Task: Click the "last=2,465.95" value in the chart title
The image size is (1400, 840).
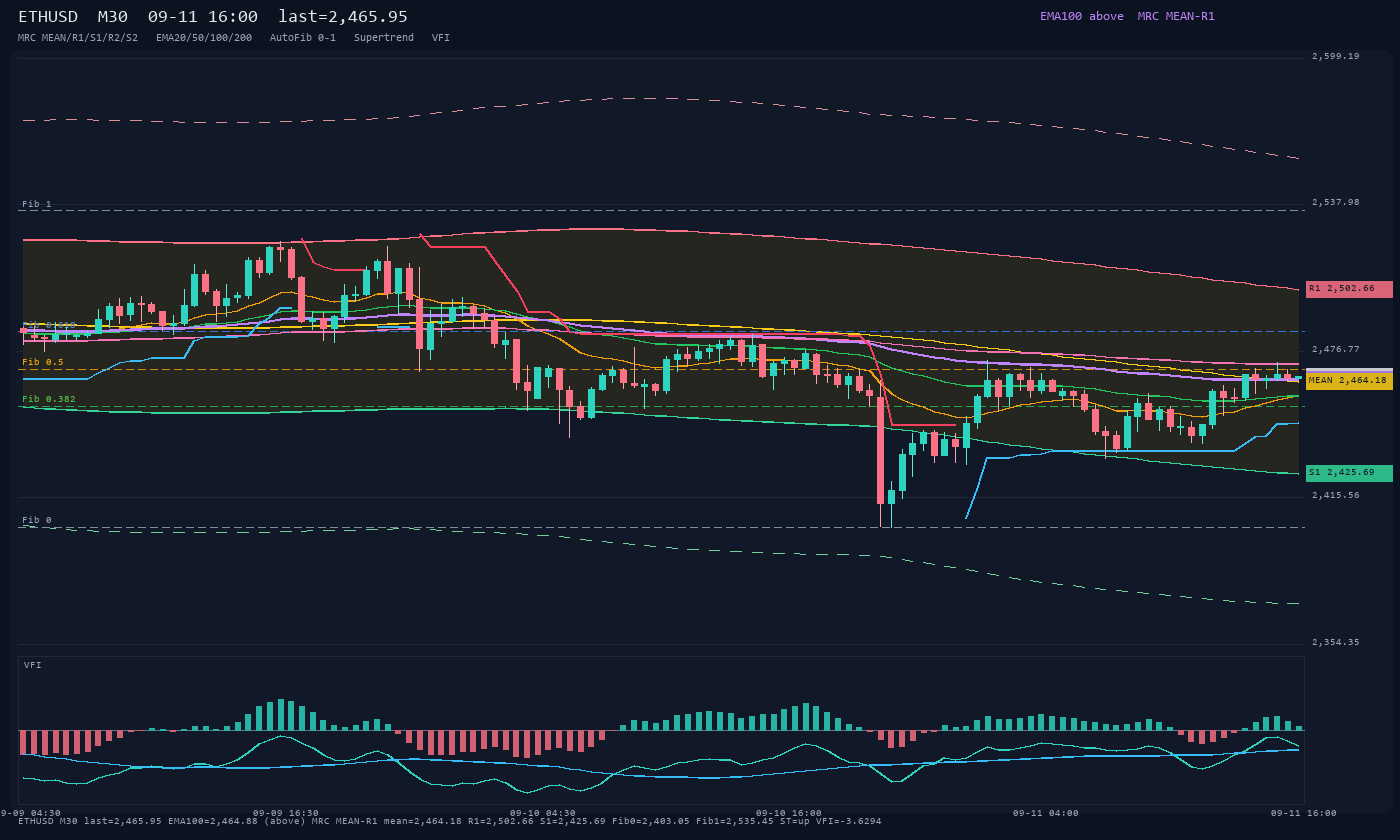Action: coord(343,16)
